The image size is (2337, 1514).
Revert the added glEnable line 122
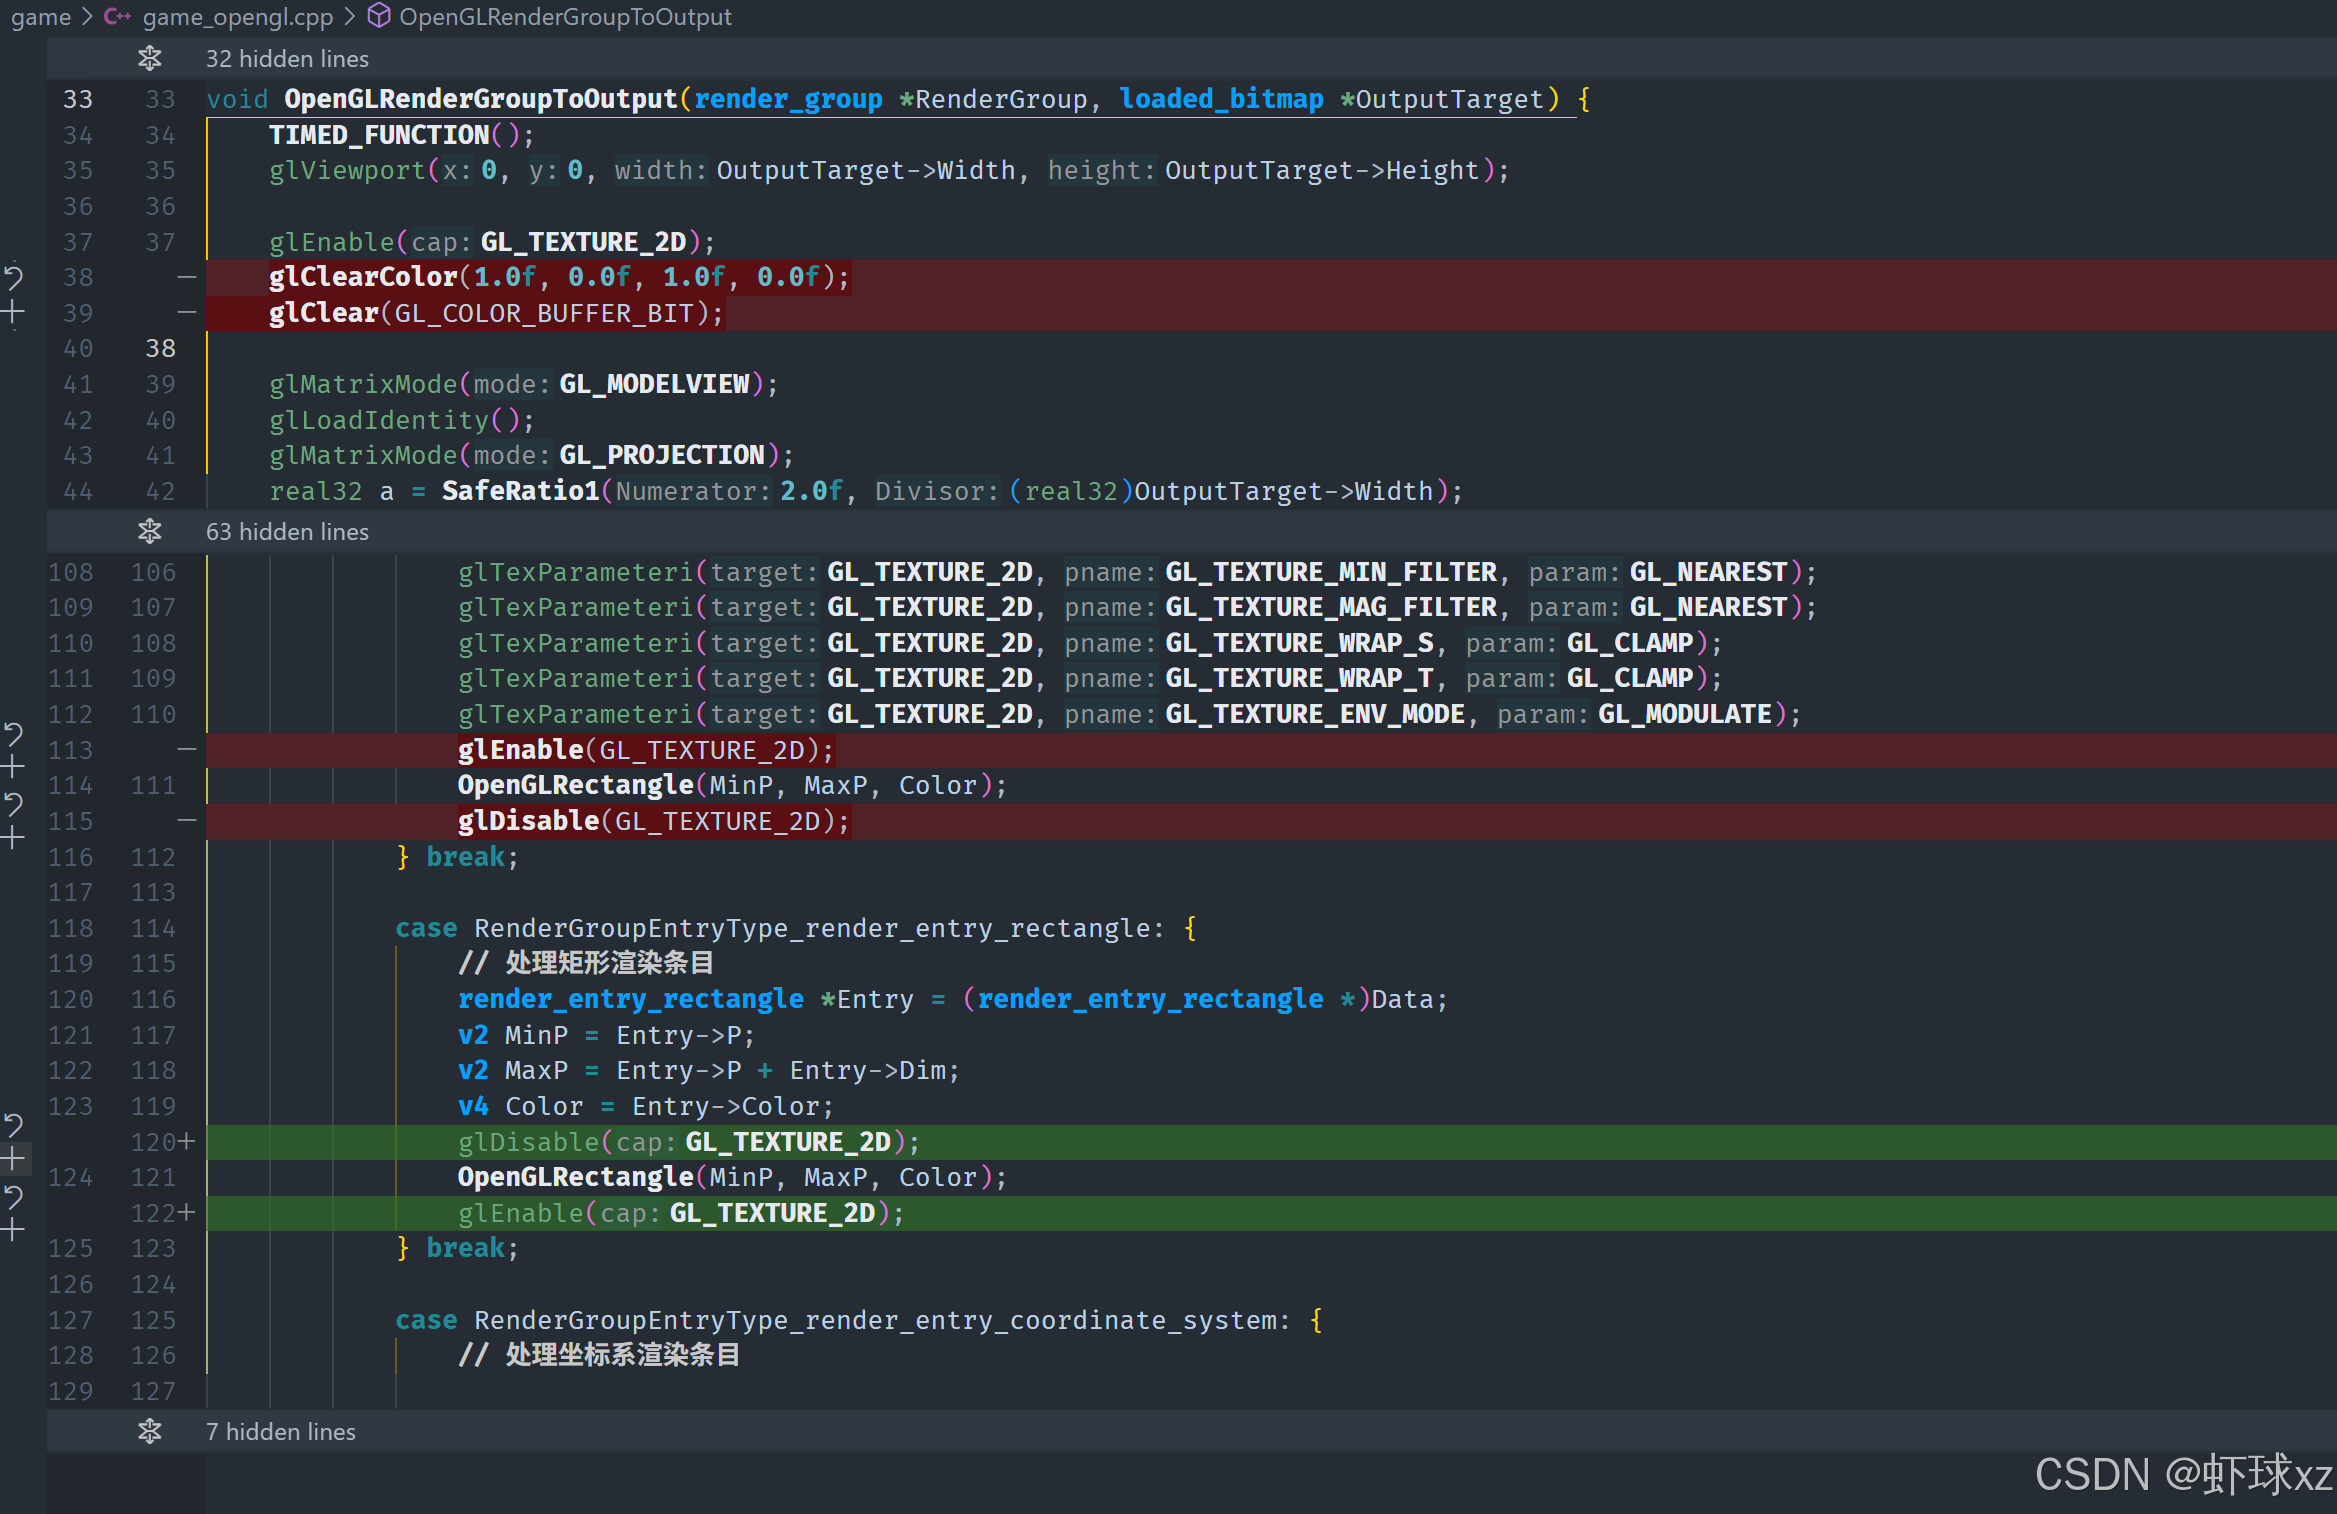[x=13, y=1197]
